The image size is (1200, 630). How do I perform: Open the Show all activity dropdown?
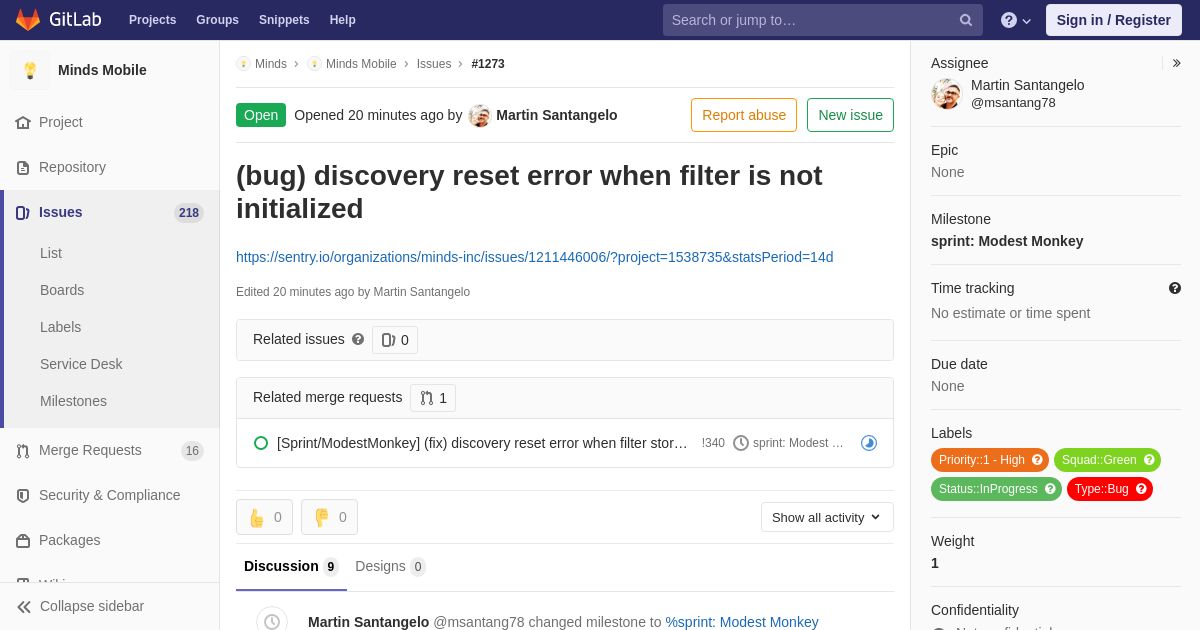[x=827, y=517]
